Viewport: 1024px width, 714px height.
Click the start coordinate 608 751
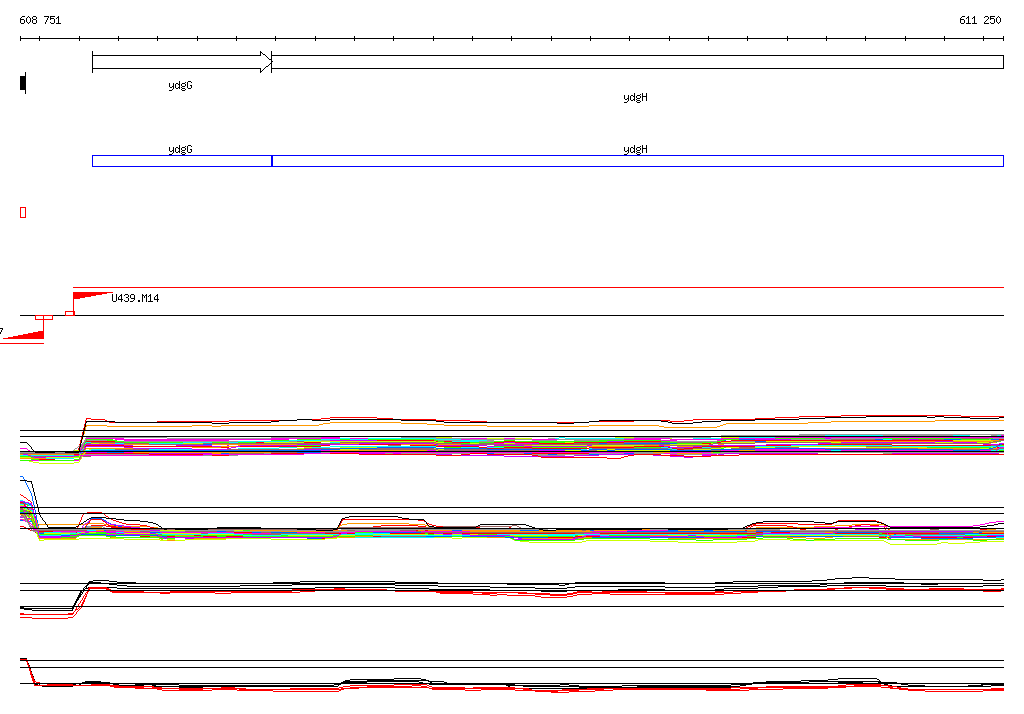(x=40, y=20)
